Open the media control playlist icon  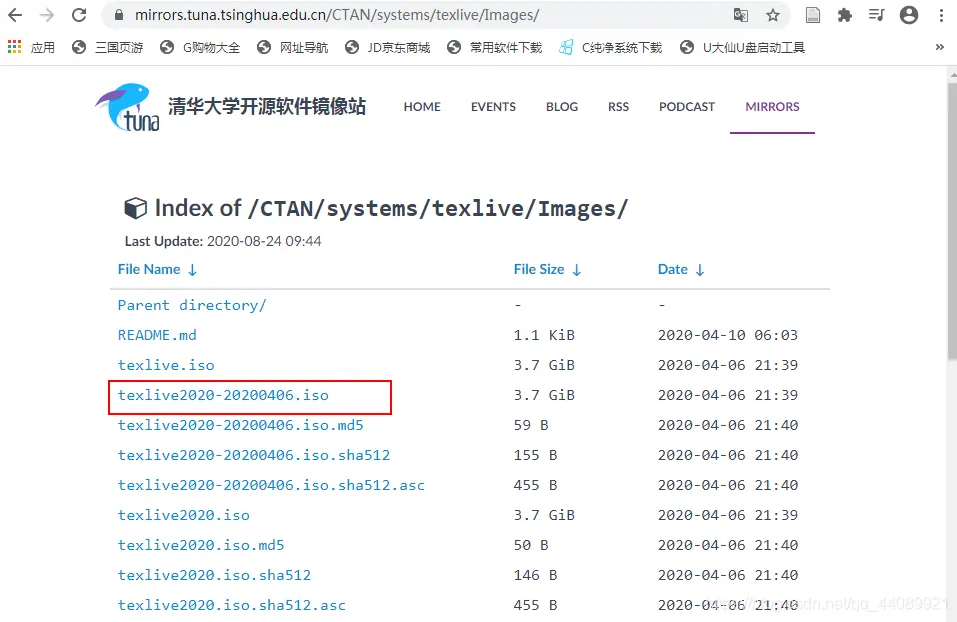click(x=876, y=15)
